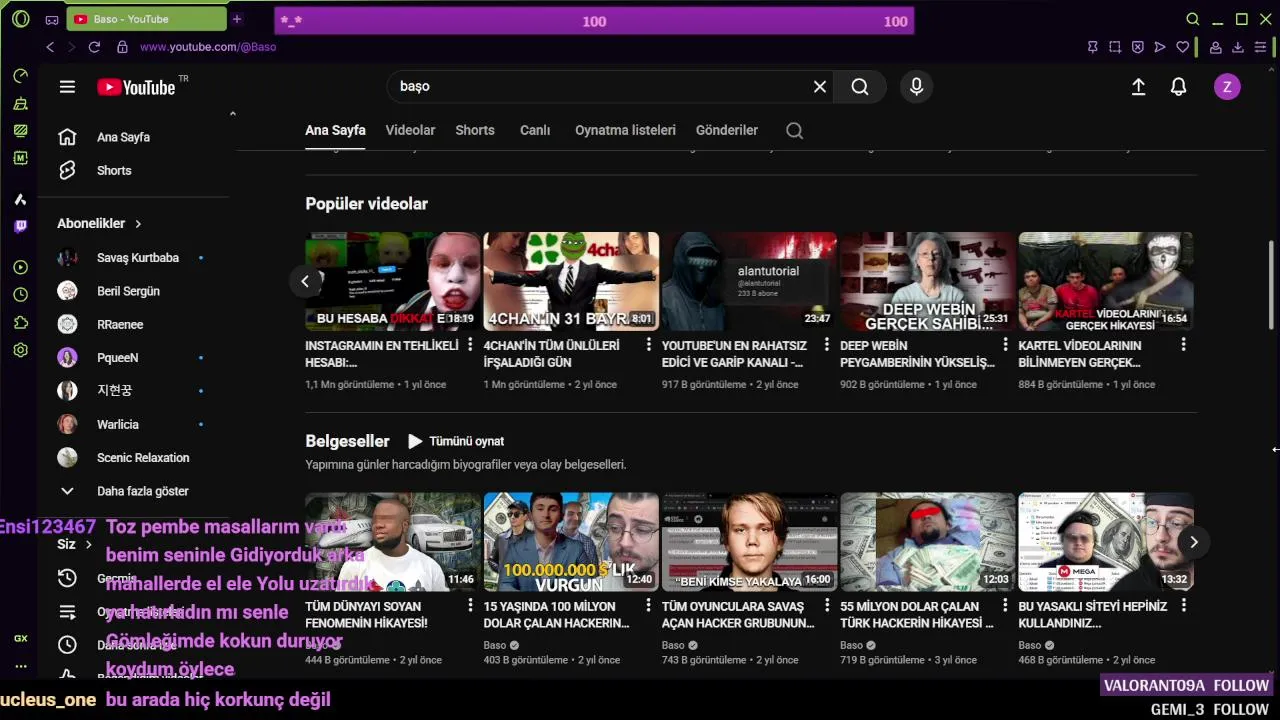
Task: Open Twitch in Opera sidebar
Action: (x=21, y=227)
